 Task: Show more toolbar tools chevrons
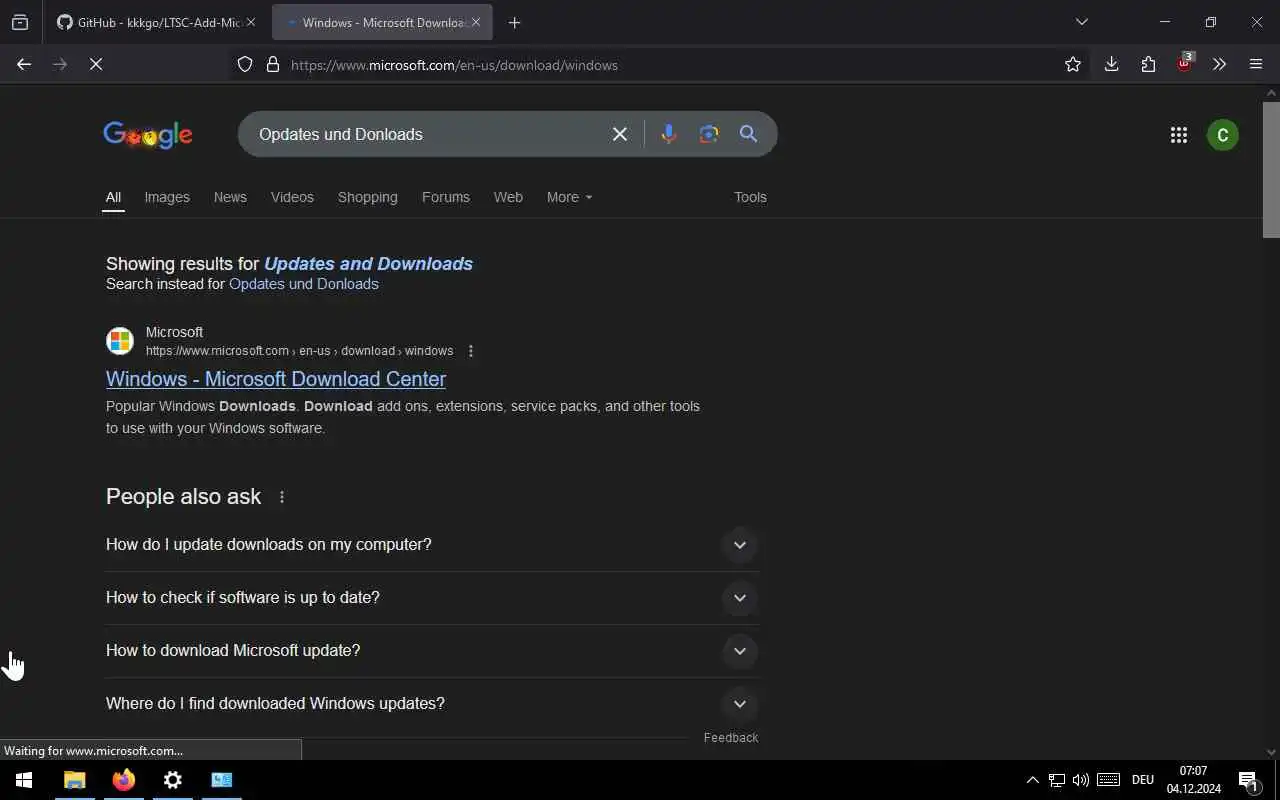pyautogui.click(x=1219, y=64)
